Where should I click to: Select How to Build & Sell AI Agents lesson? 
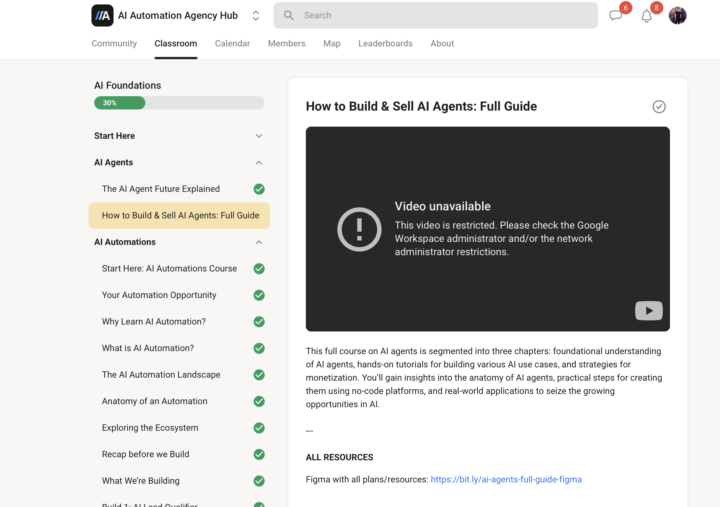pyautogui.click(x=179, y=215)
